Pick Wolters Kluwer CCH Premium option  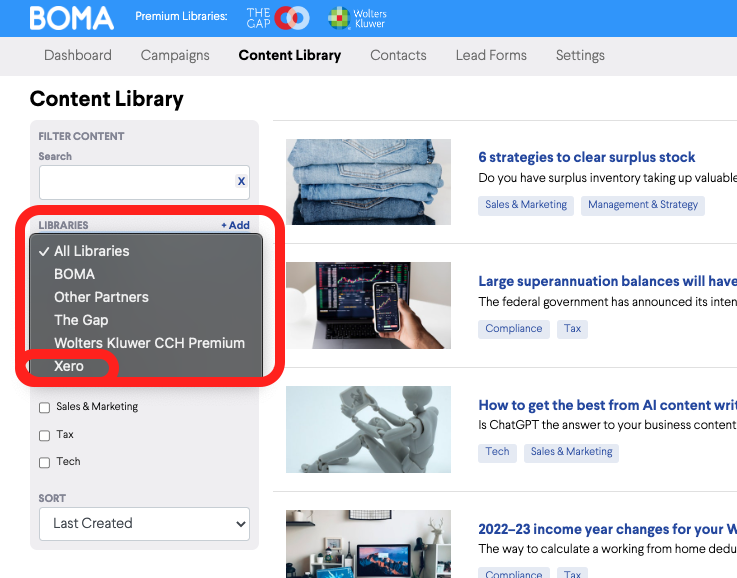tap(146, 343)
